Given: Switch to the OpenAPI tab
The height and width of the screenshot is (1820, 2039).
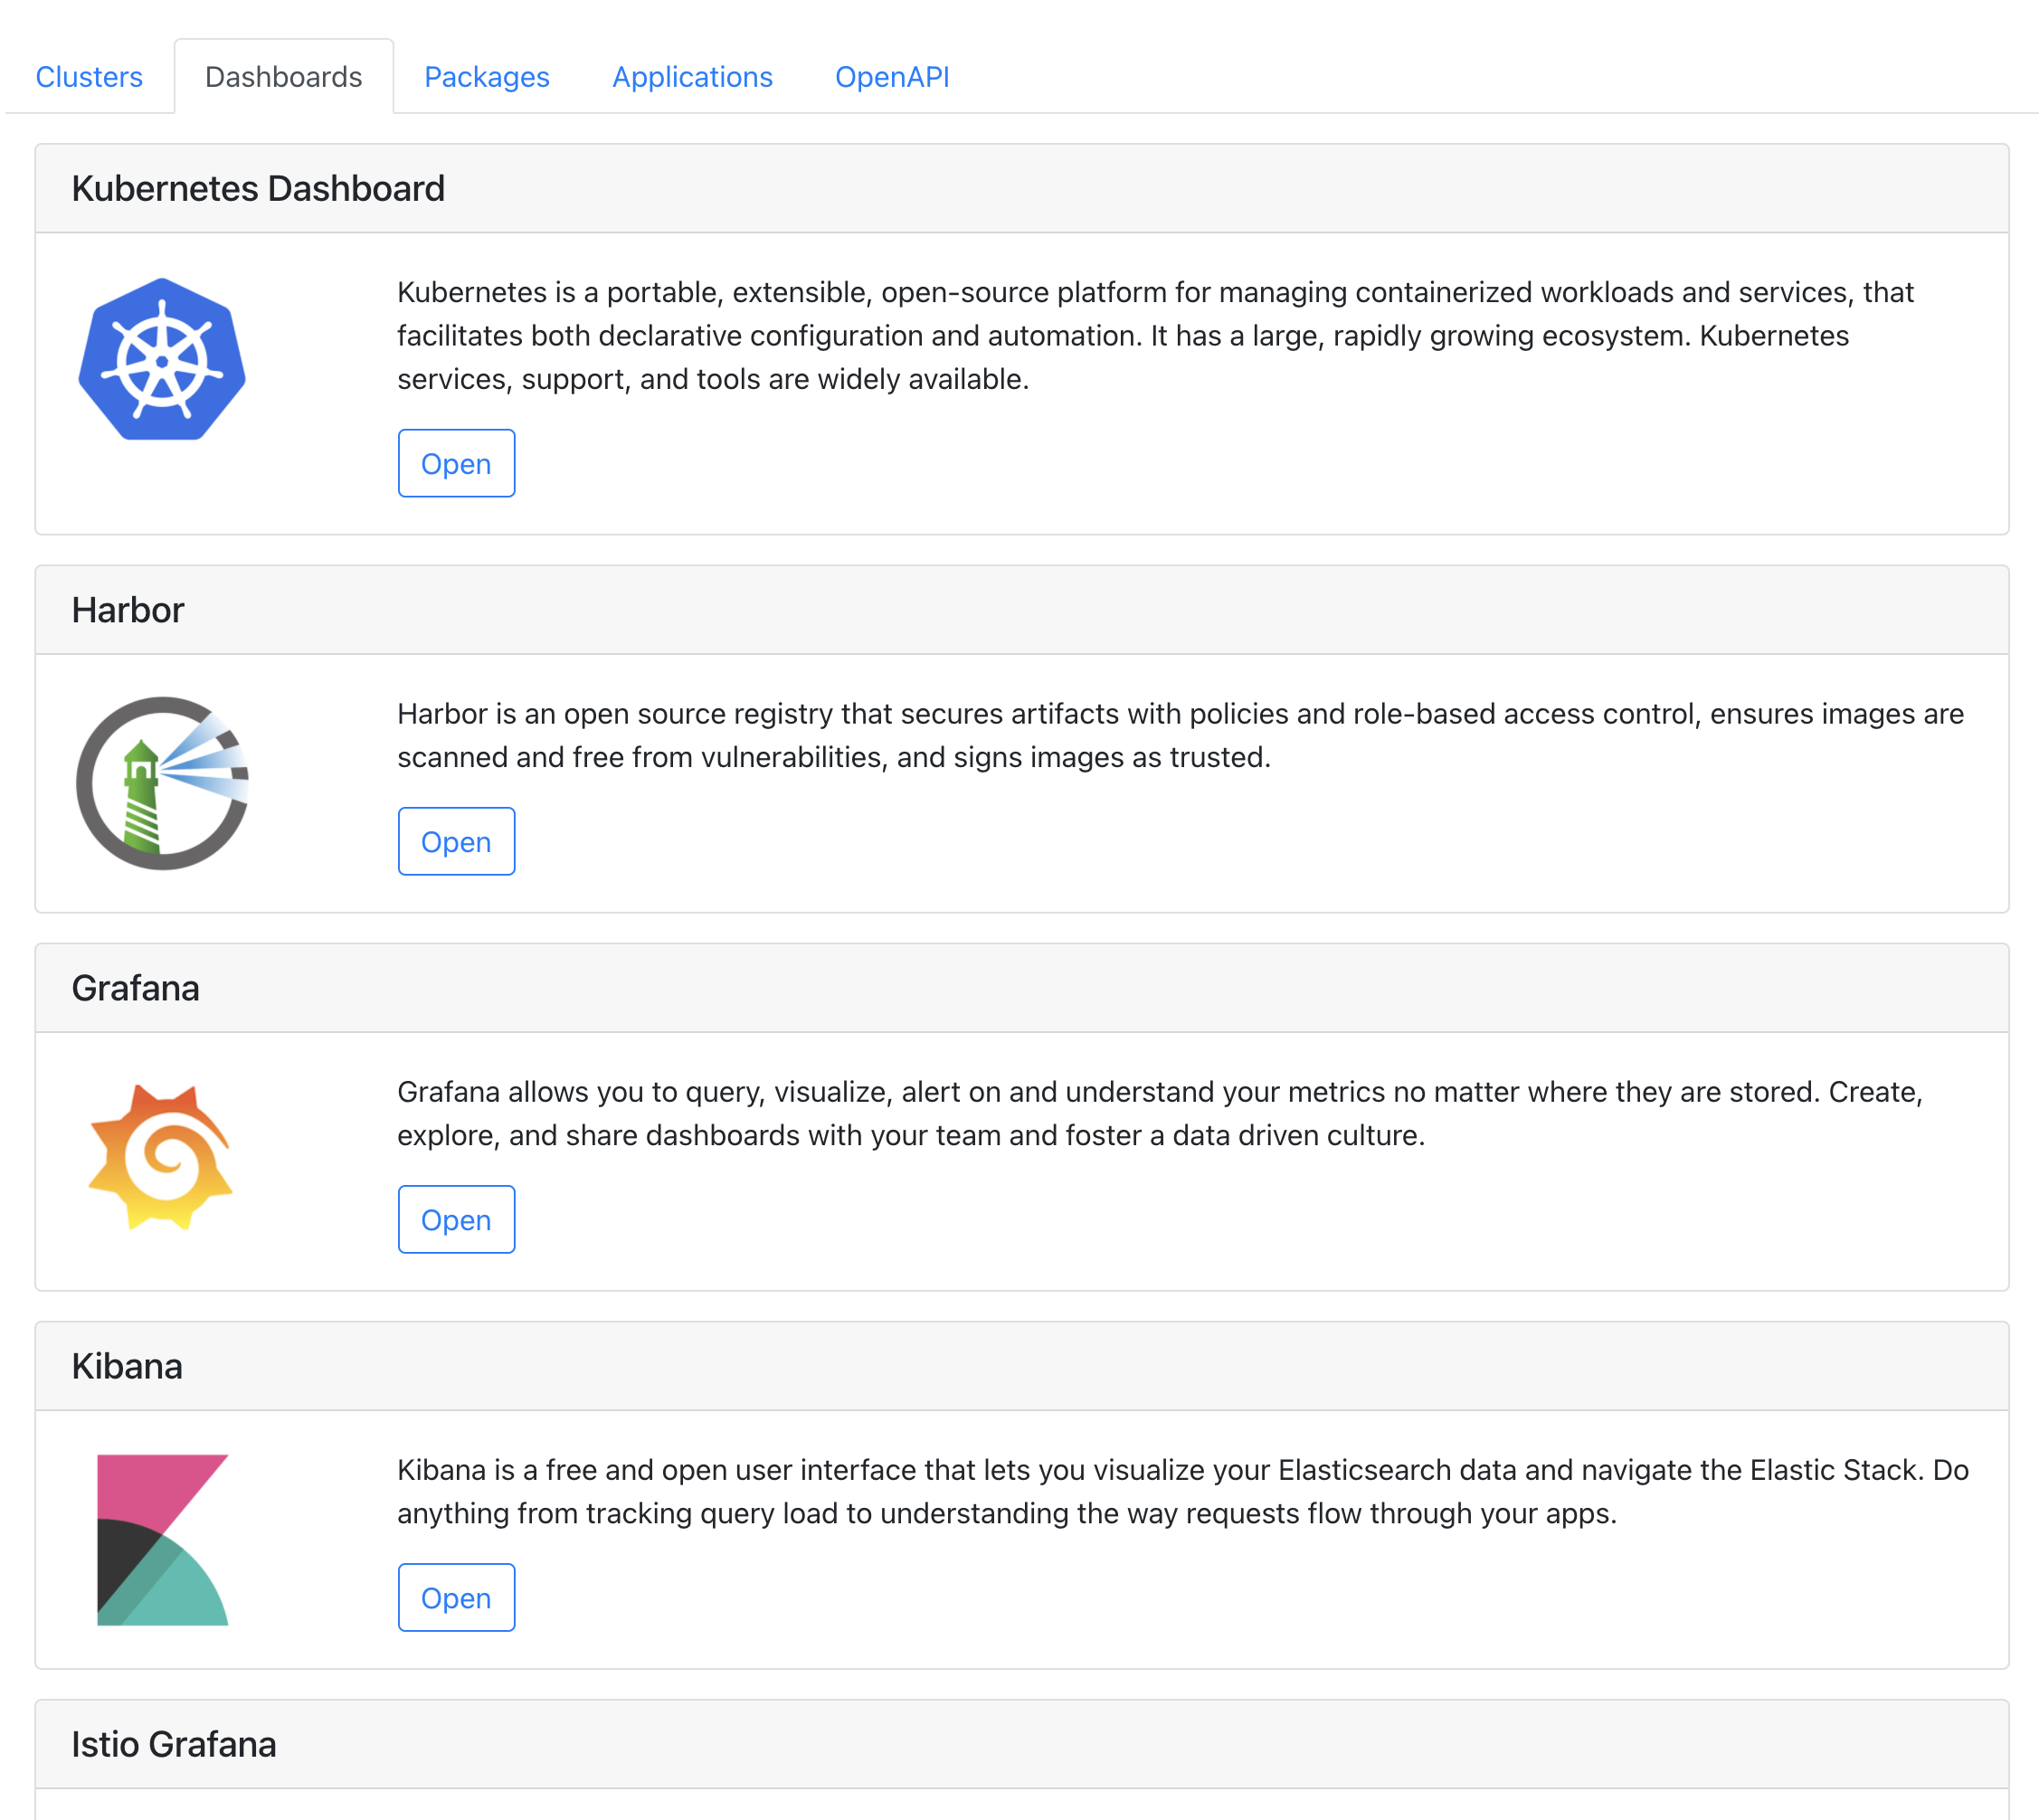Looking at the screenshot, I should coord(892,77).
